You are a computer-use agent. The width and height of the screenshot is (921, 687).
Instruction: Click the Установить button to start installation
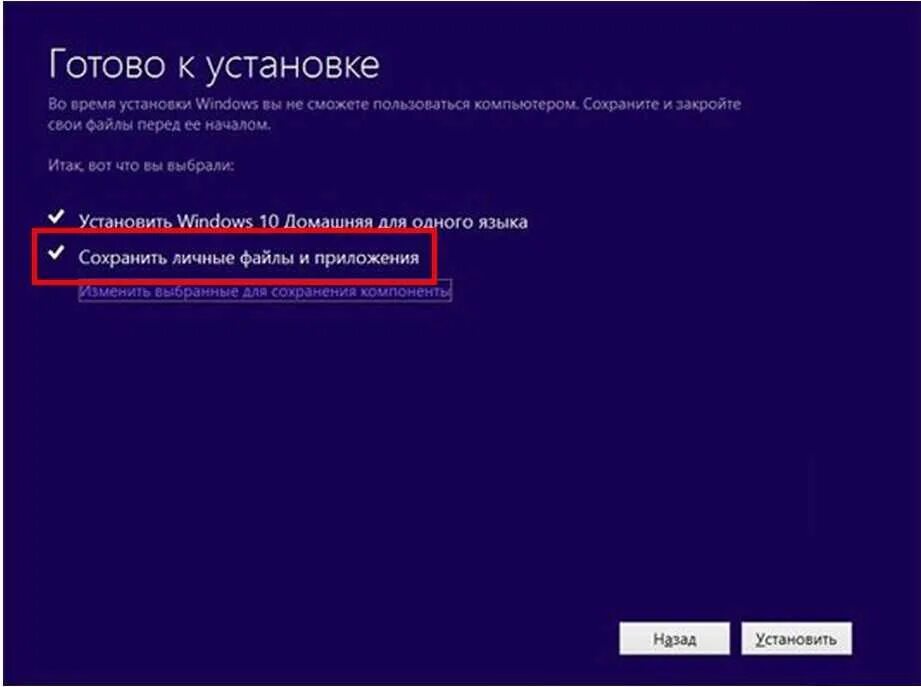coord(796,638)
